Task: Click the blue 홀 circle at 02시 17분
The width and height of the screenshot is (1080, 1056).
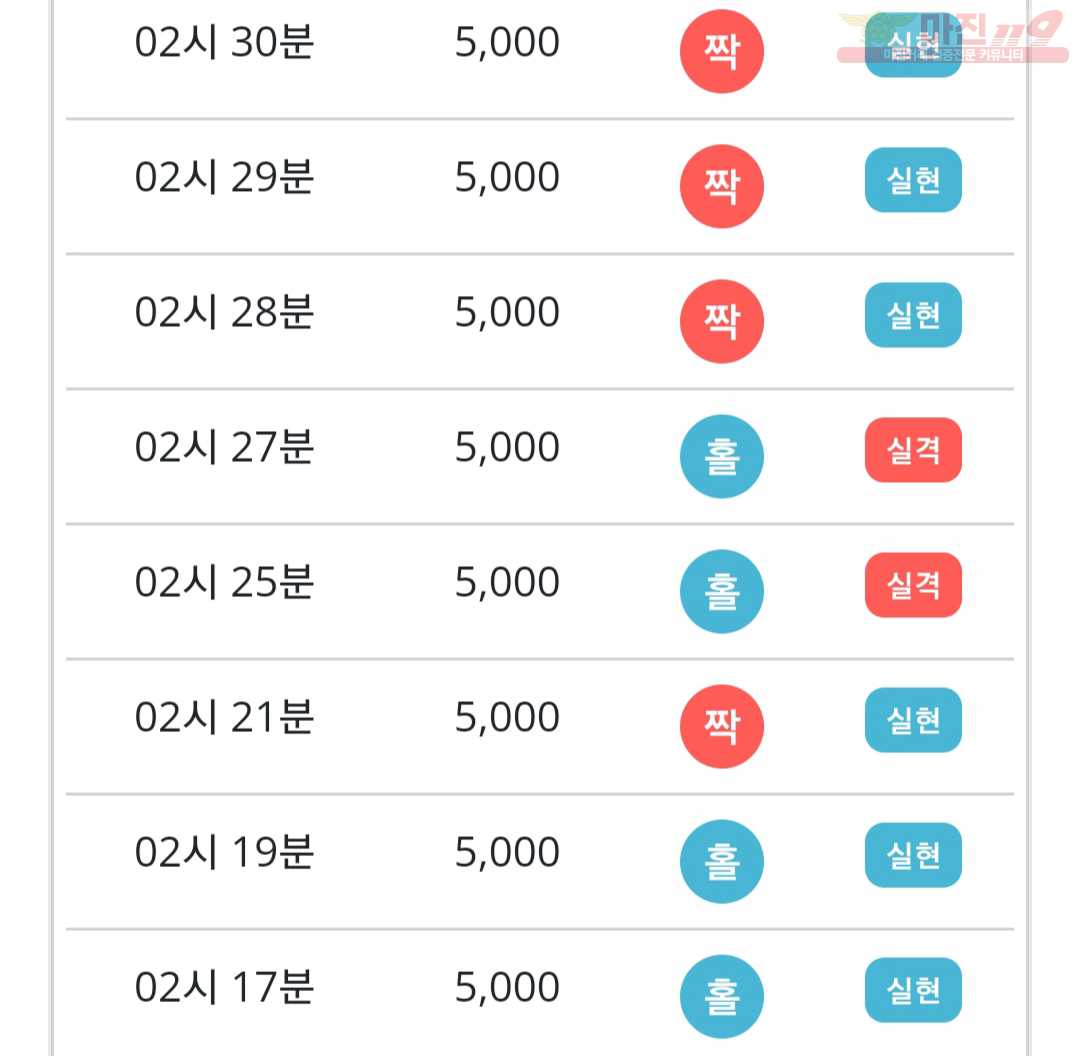Action: coord(721,996)
